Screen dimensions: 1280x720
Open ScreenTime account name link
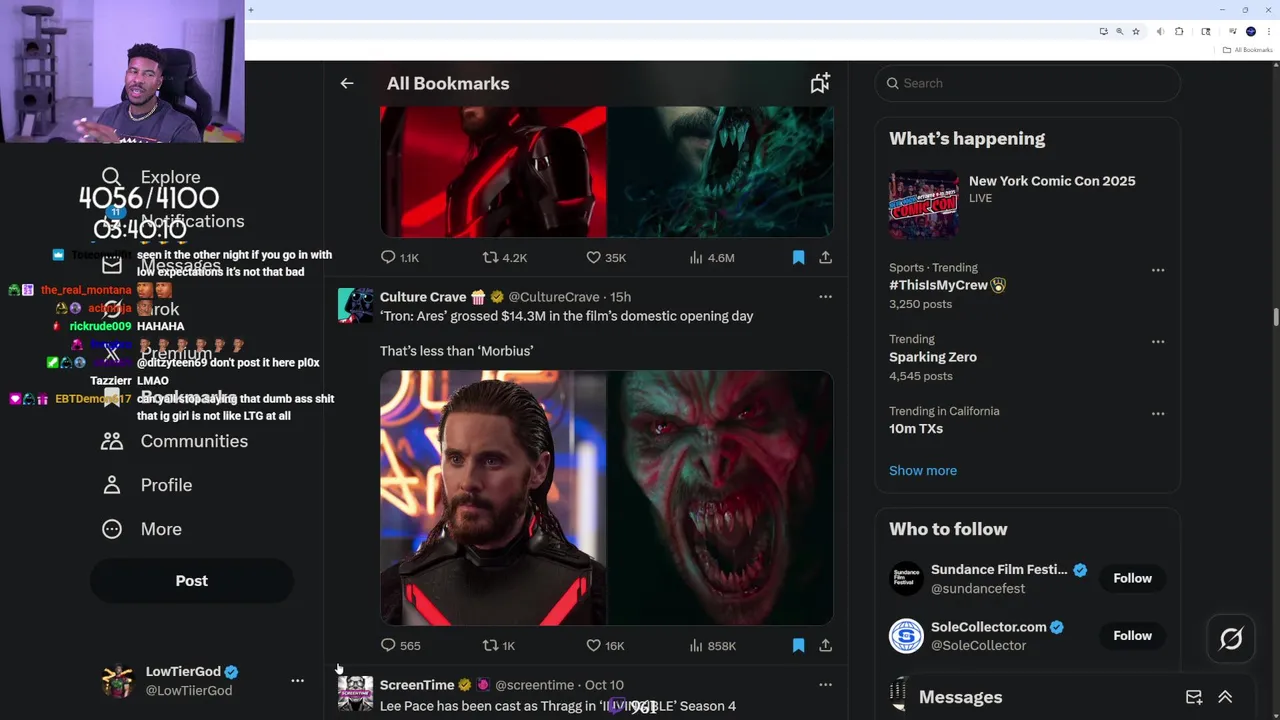(x=417, y=685)
